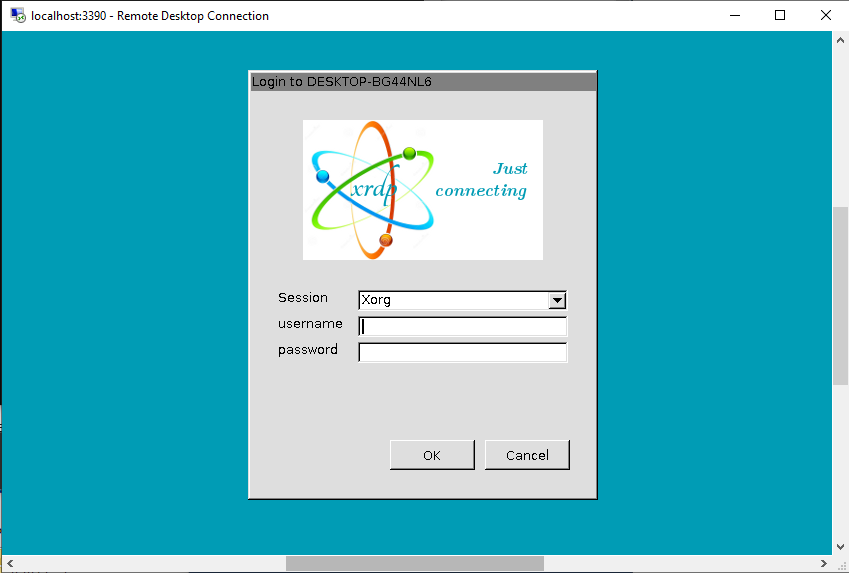The image size is (849, 573).
Task: Click the xrdp logo image
Action: [422, 190]
